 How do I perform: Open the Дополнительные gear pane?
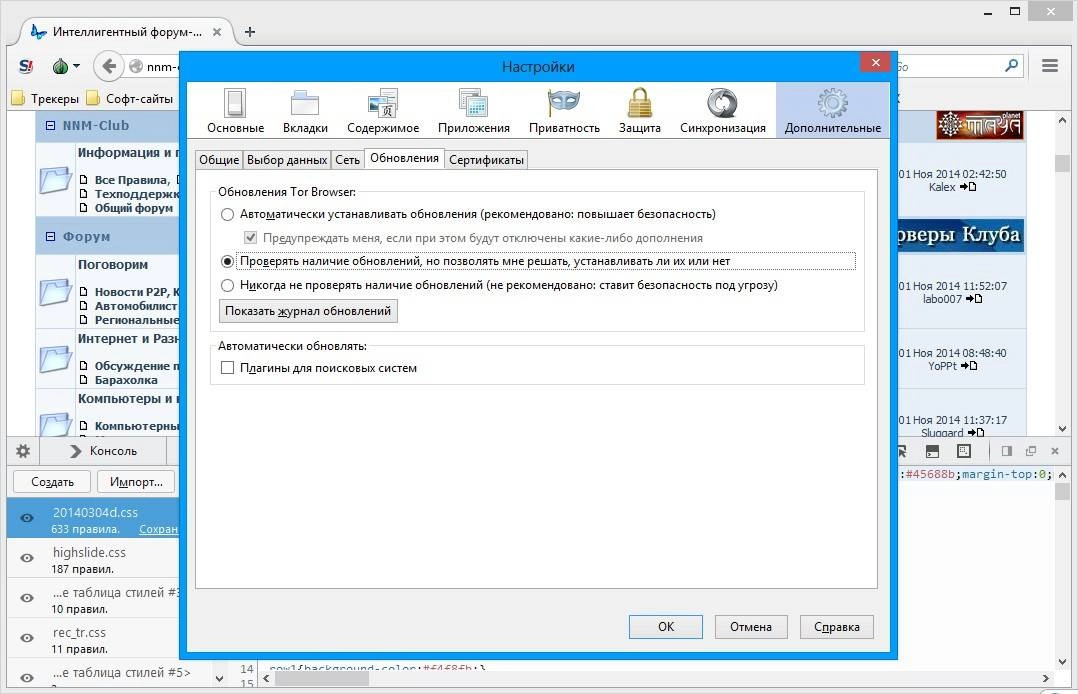[833, 111]
